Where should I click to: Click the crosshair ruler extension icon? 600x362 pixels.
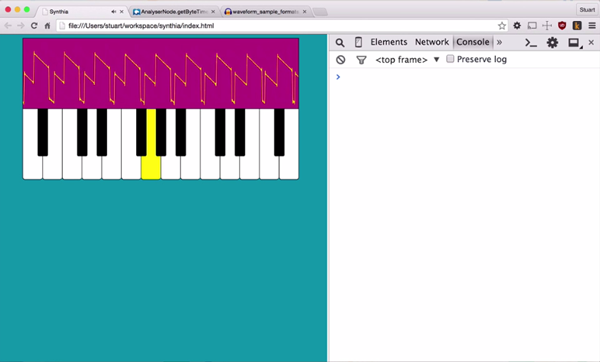tap(547, 26)
